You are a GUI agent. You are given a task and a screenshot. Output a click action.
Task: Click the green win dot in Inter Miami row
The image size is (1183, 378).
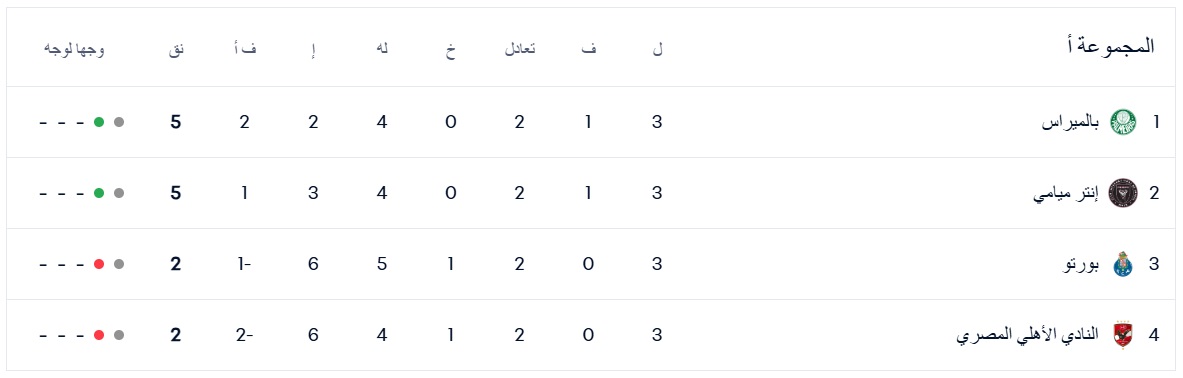[99, 193]
